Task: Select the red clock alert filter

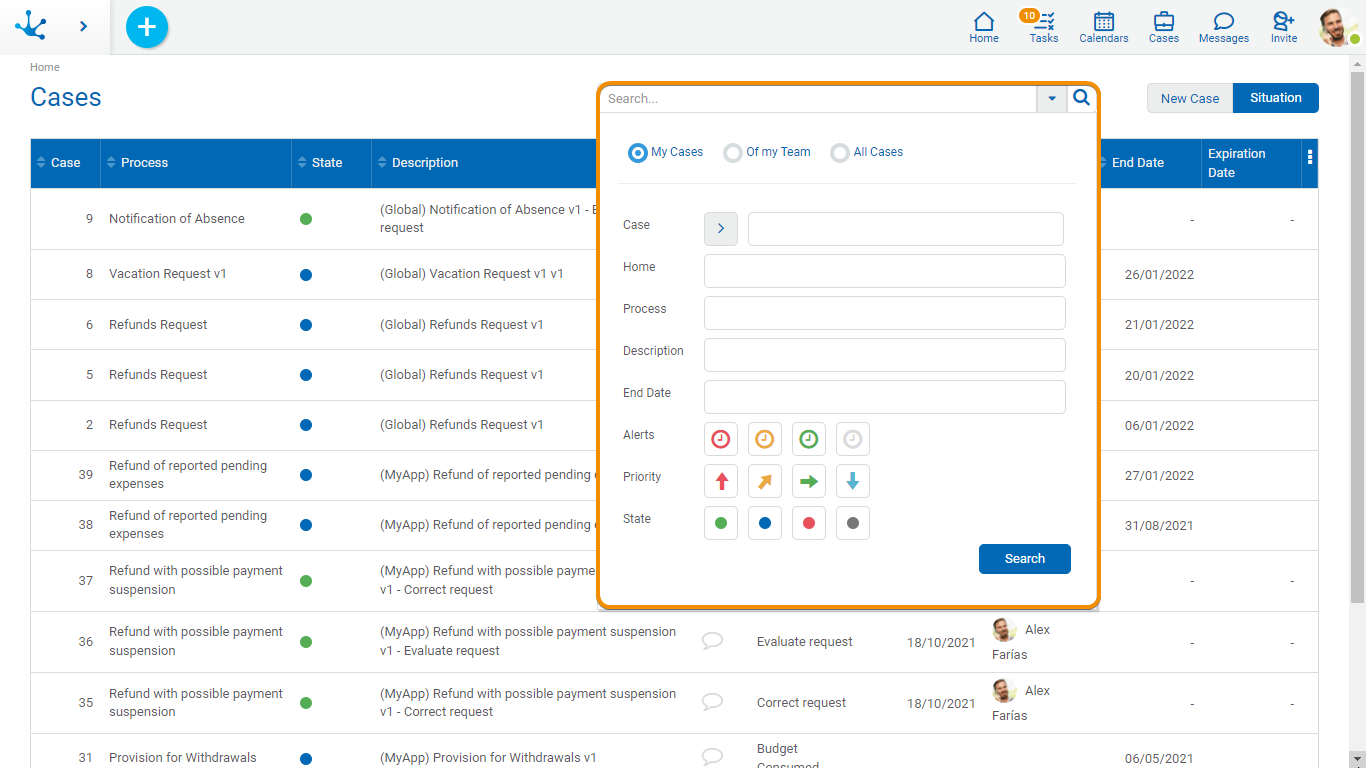Action: click(721, 439)
